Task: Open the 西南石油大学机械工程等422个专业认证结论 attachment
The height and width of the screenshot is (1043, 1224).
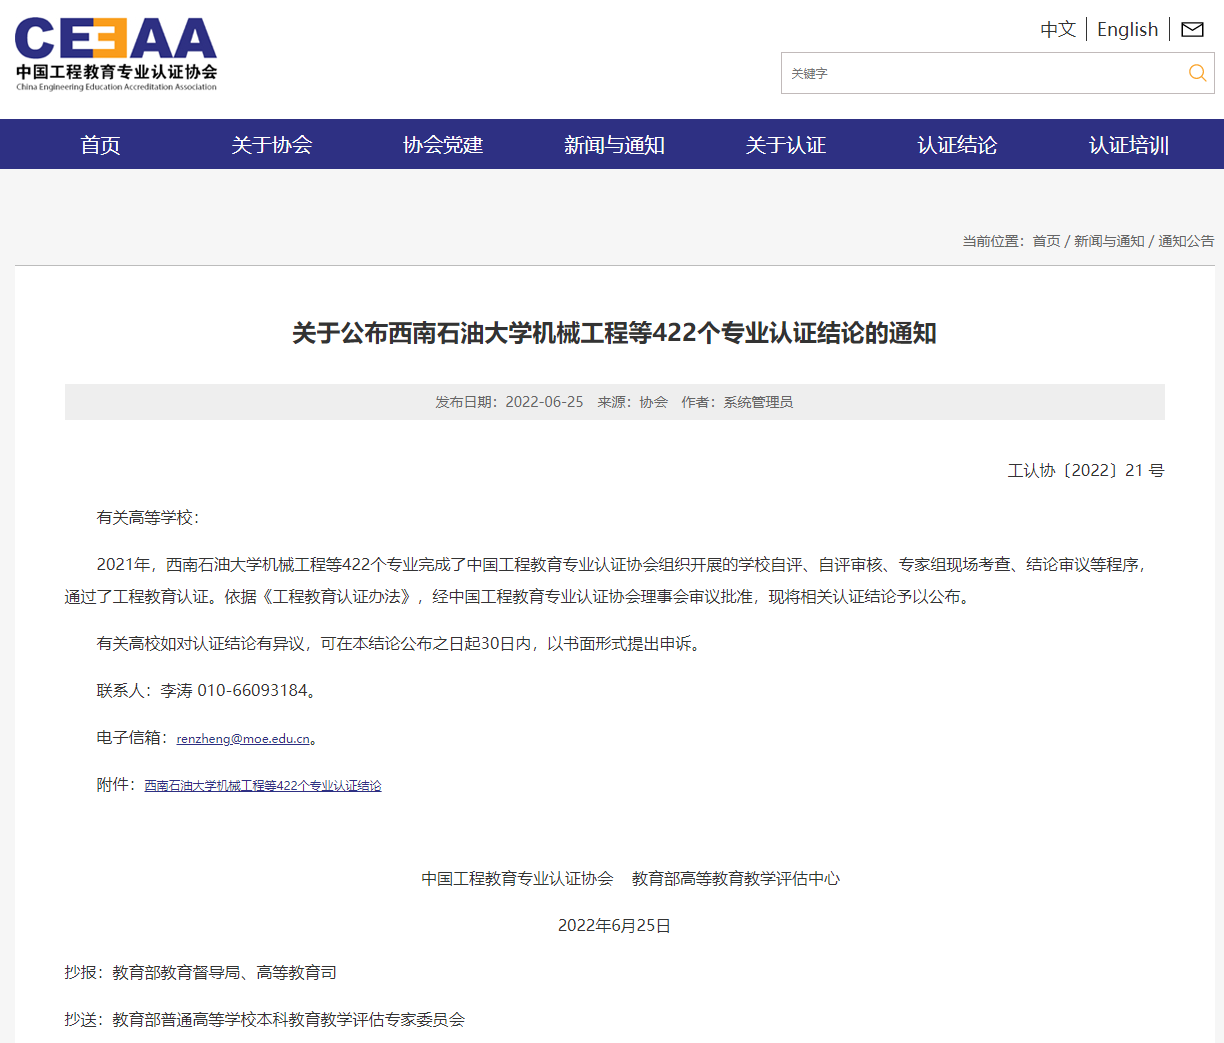Action: tap(263, 786)
